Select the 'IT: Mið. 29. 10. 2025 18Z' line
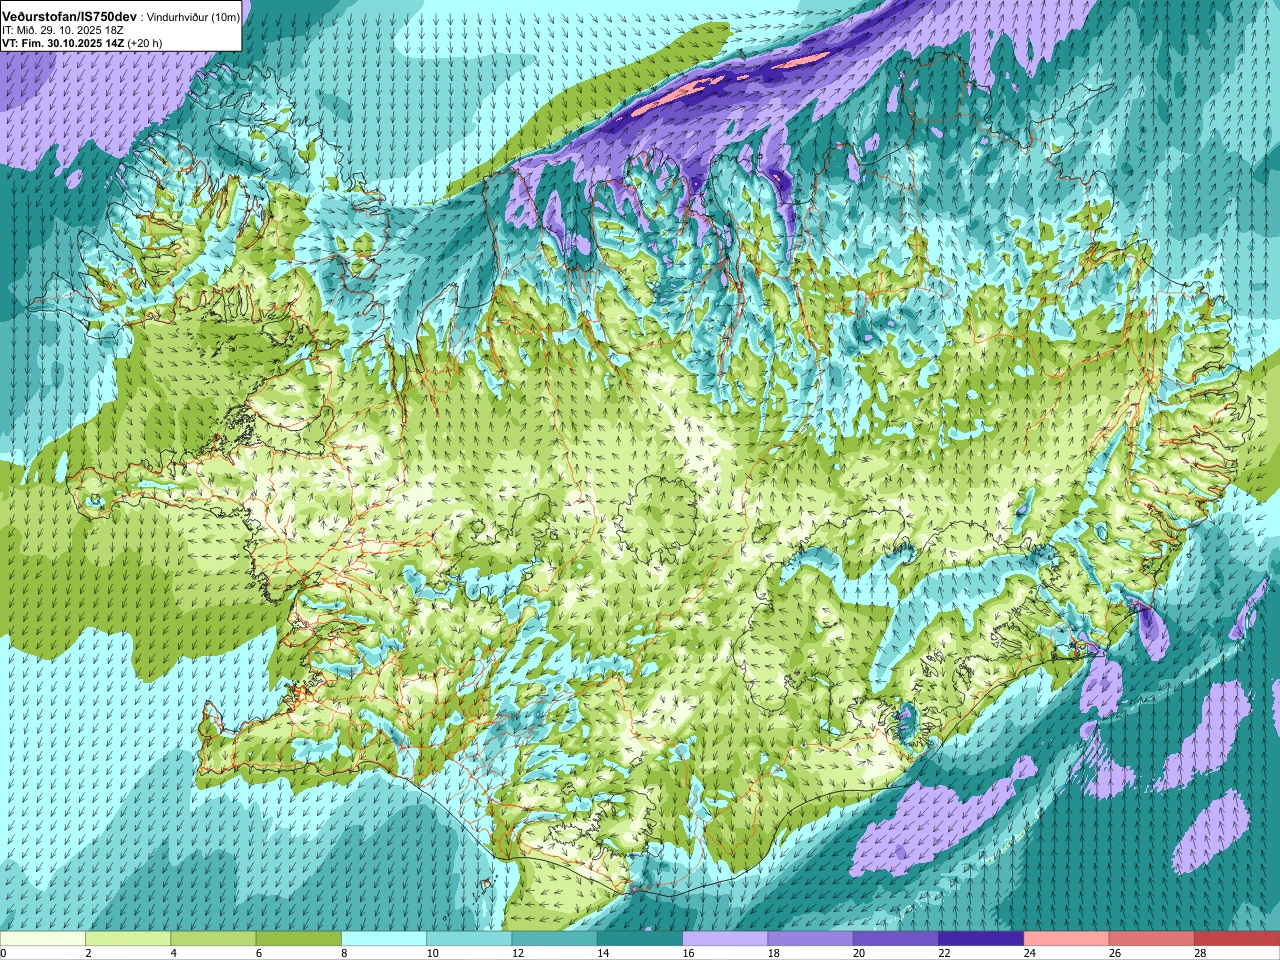 [x=62, y=30]
